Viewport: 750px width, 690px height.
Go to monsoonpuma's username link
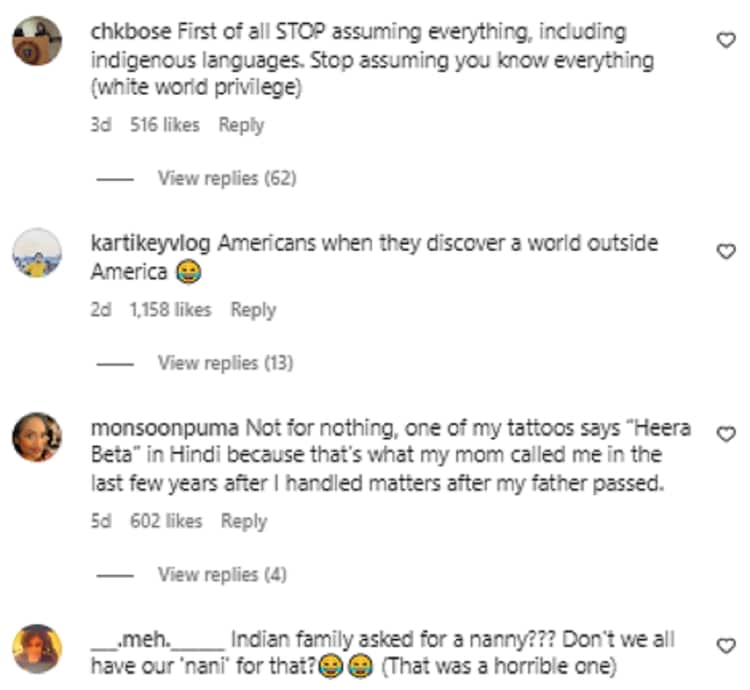[164, 428]
